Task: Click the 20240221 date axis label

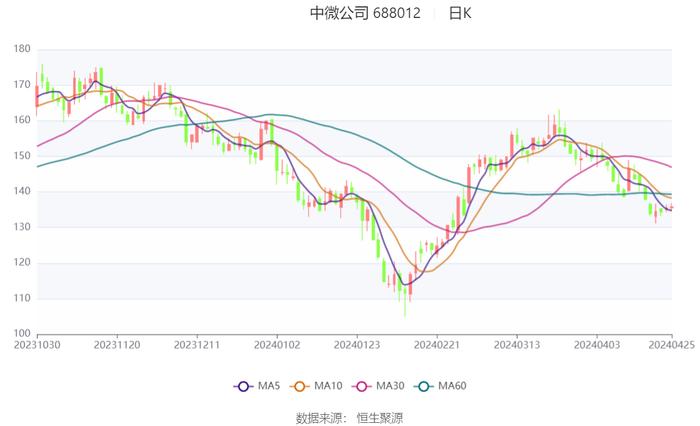Action: [x=437, y=345]
